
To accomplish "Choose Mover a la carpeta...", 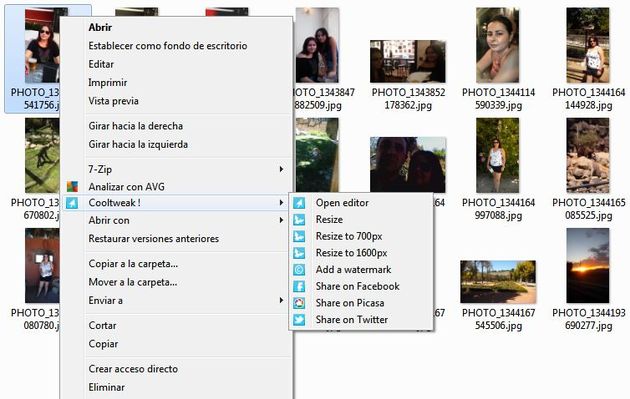I will tap(133, 282).
